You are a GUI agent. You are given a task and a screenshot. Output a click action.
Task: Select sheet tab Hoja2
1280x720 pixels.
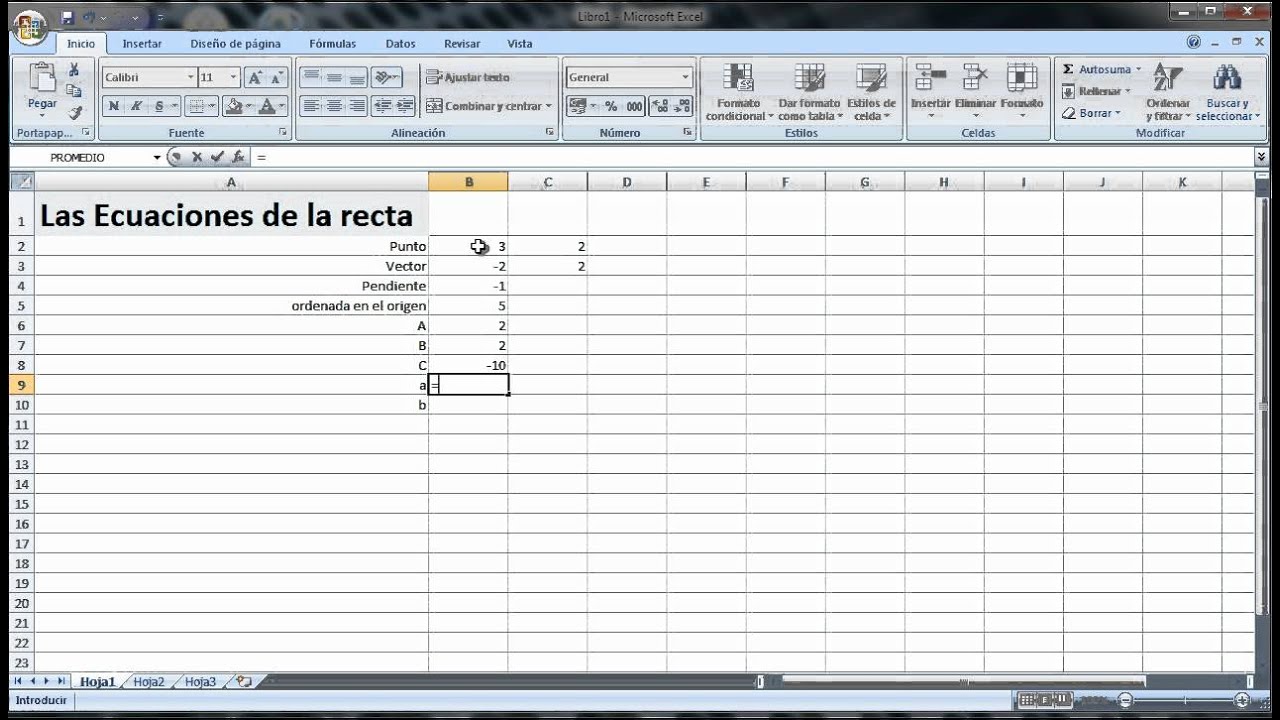tap(148, 681)
